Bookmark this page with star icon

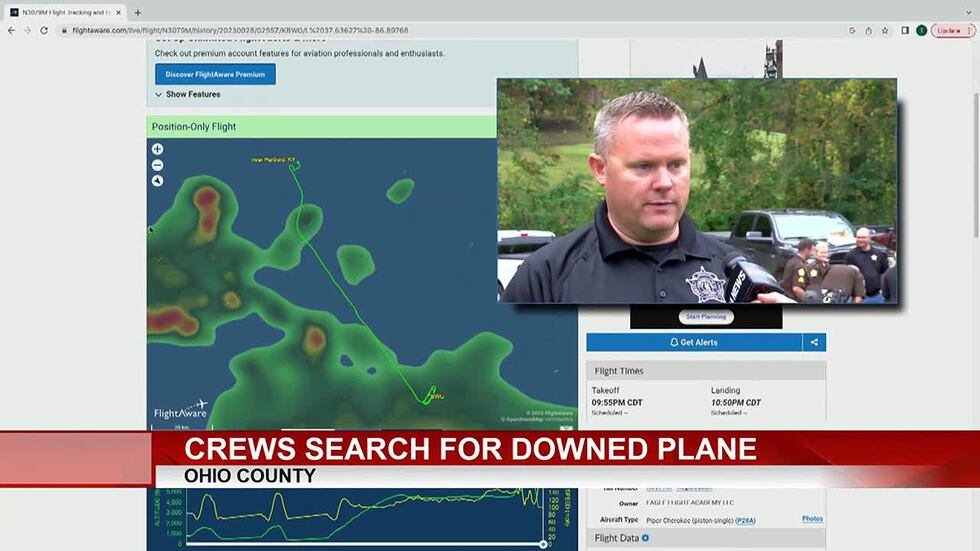click(885, 30)
